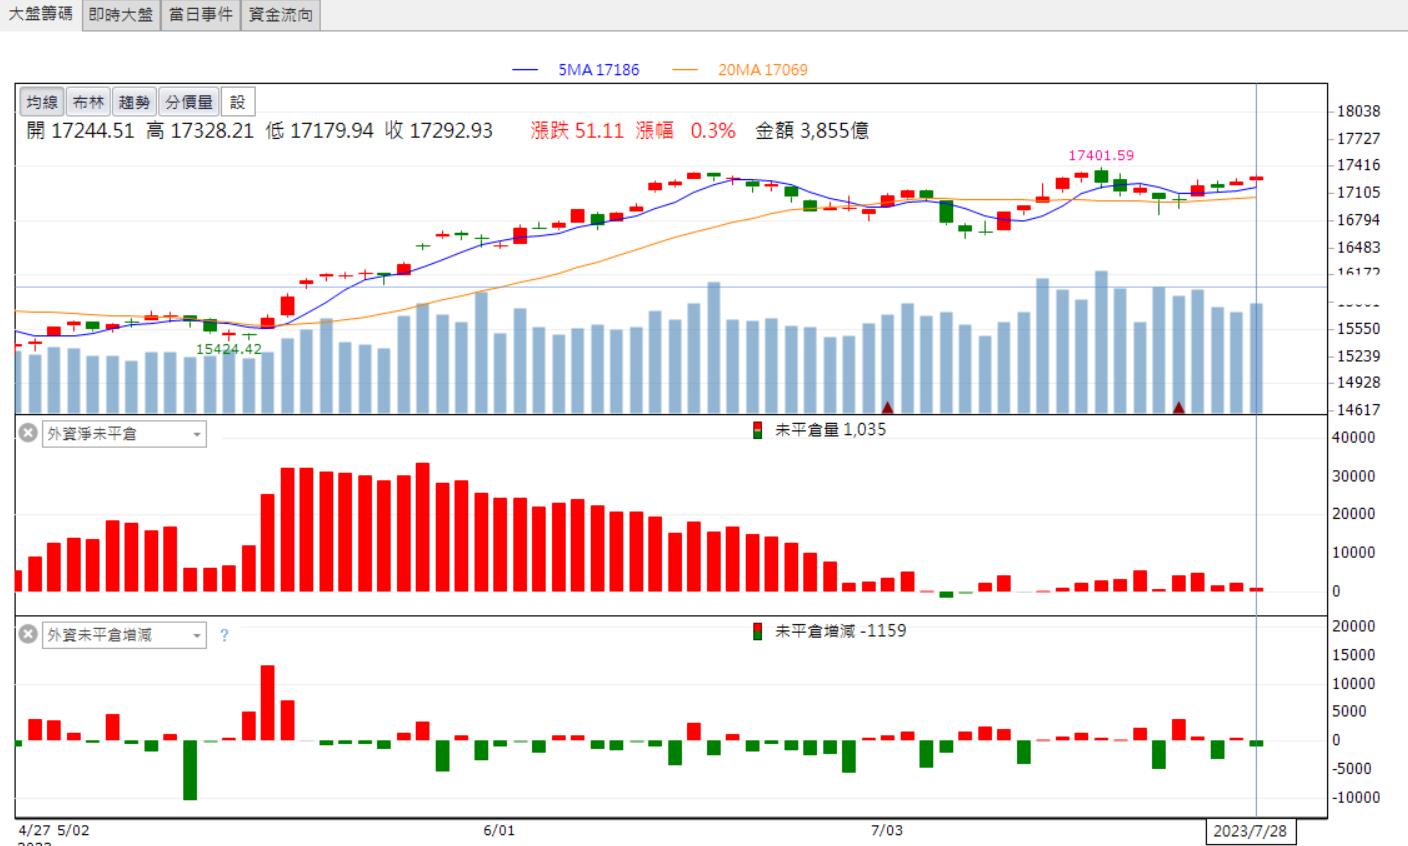Toggle the 均線 moving average overlay
Image resolution: width=1408 pixels, height=846 pixels.
click(x=42, y=102)
